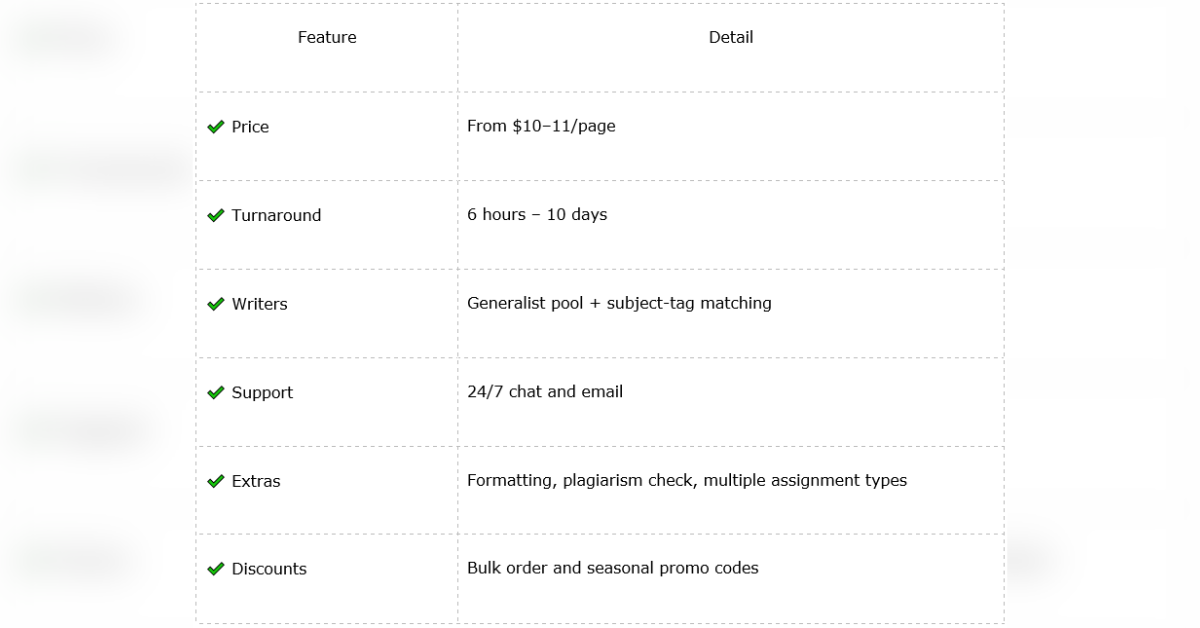Click the green checkmark beside Extras
Screen dimensions: 1200x628
tap(215, 481)
